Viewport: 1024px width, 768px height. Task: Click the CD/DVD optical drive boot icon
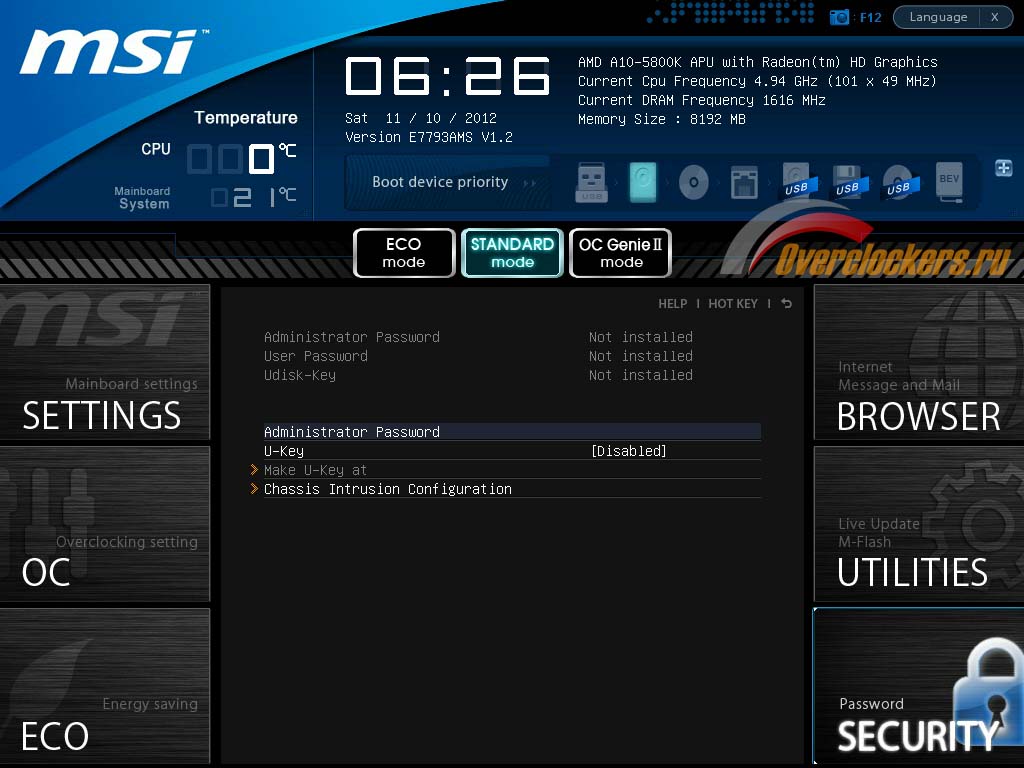point(694,182)
